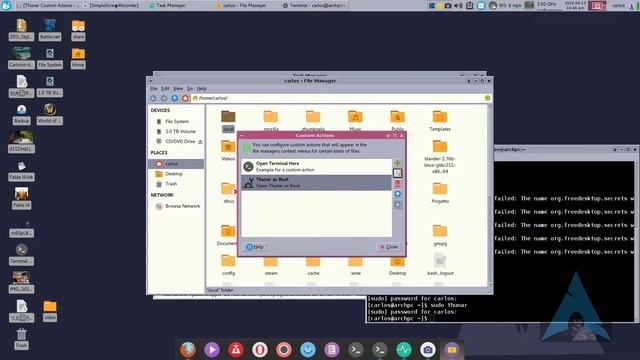This screenshot has width=640, height=360.
Task: Select the .bash_logout file
Action: click(440, 264)
